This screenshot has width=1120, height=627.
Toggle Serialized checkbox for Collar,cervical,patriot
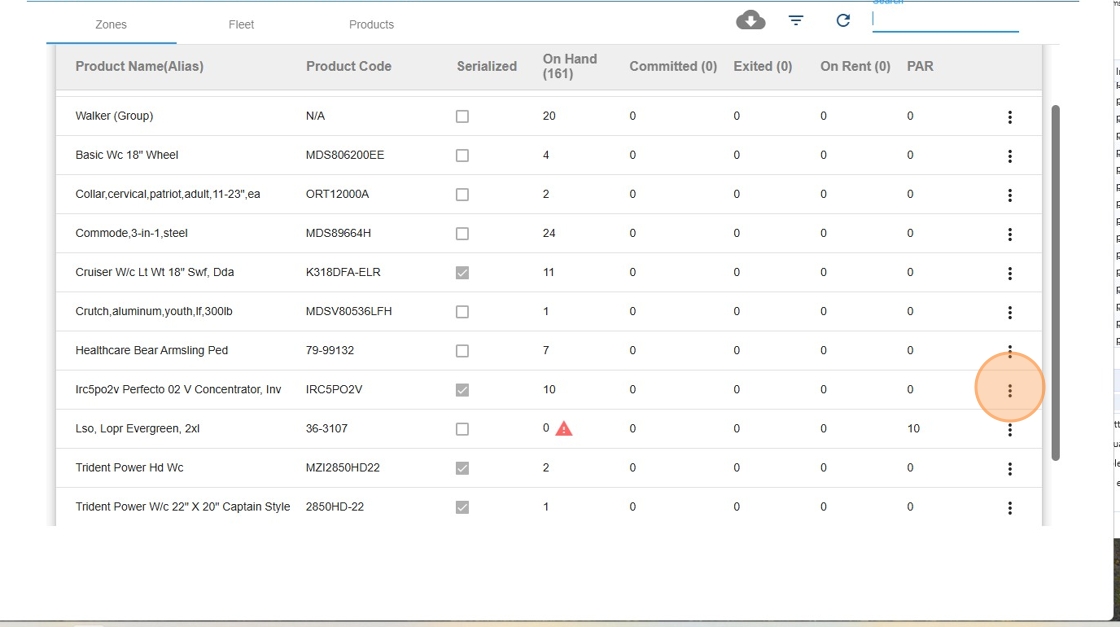(x=462, y=194)
